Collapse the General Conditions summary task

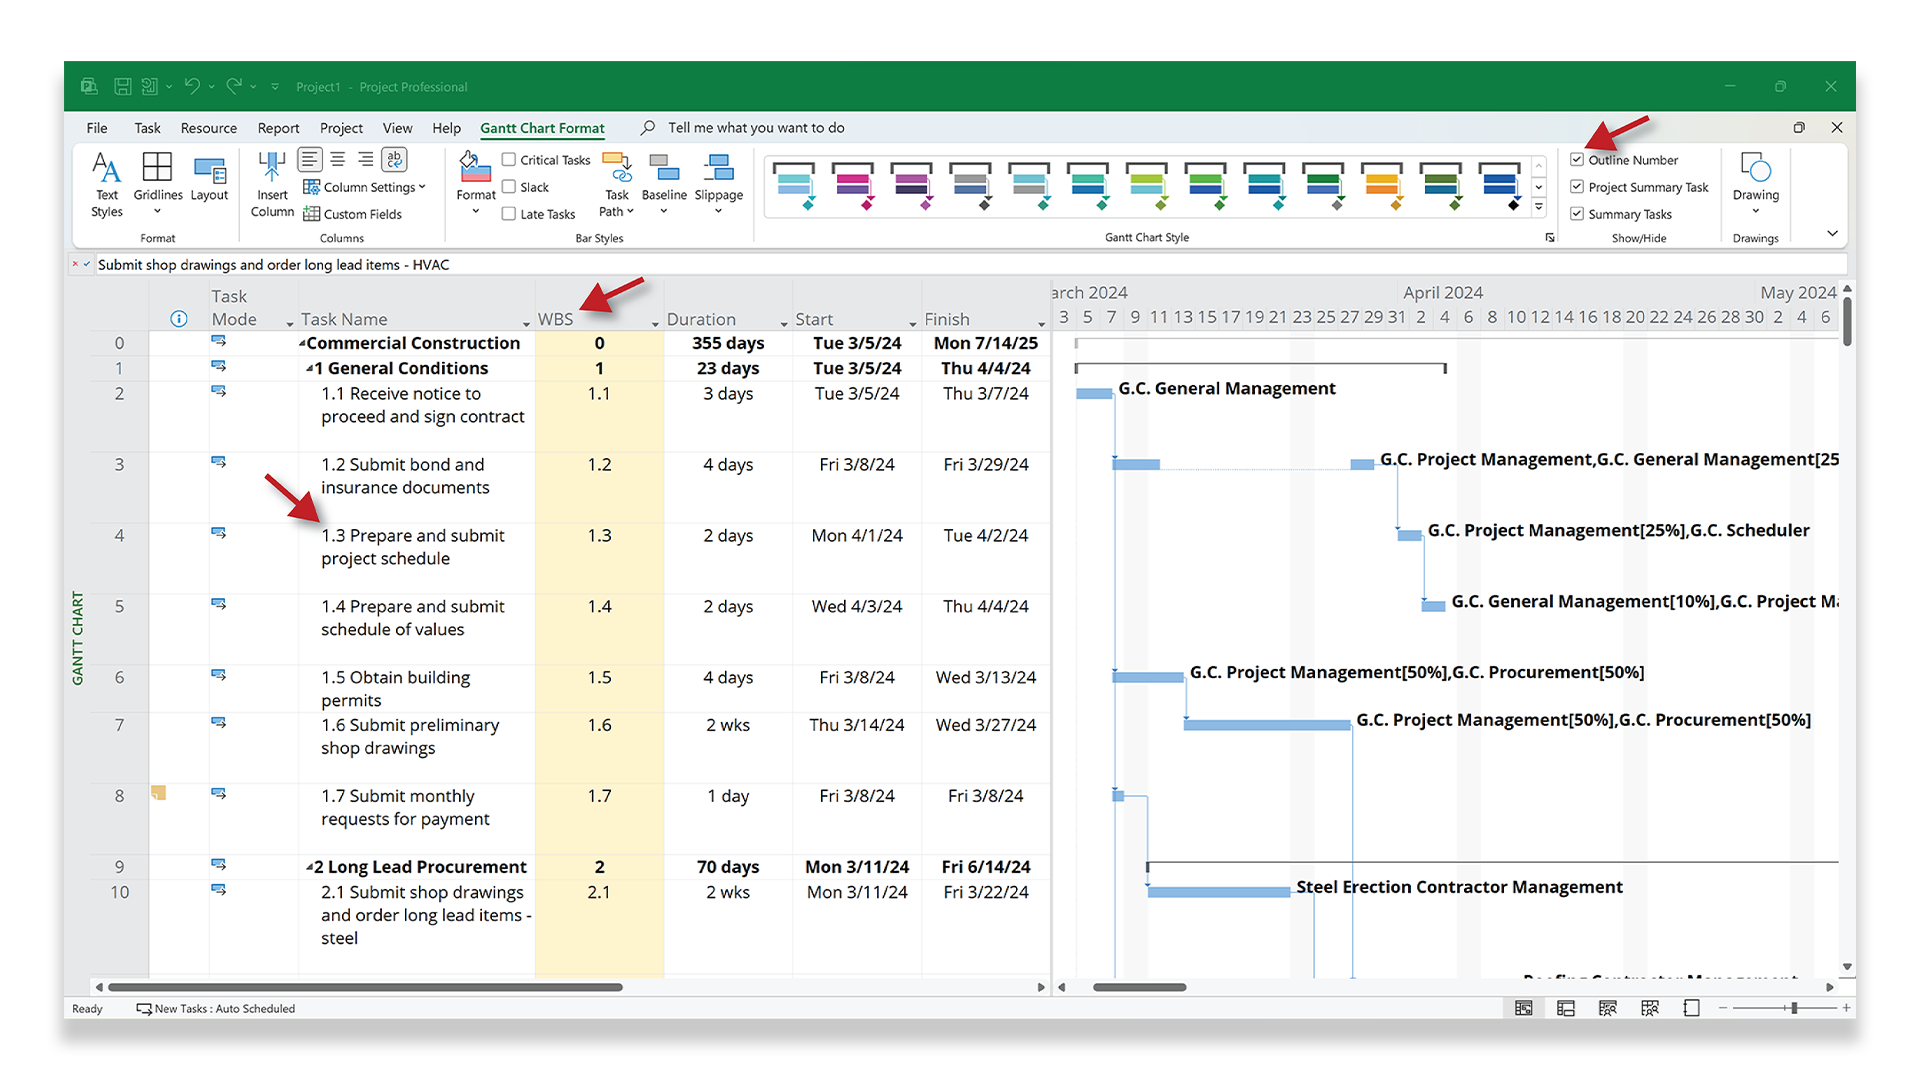(310, 369)
